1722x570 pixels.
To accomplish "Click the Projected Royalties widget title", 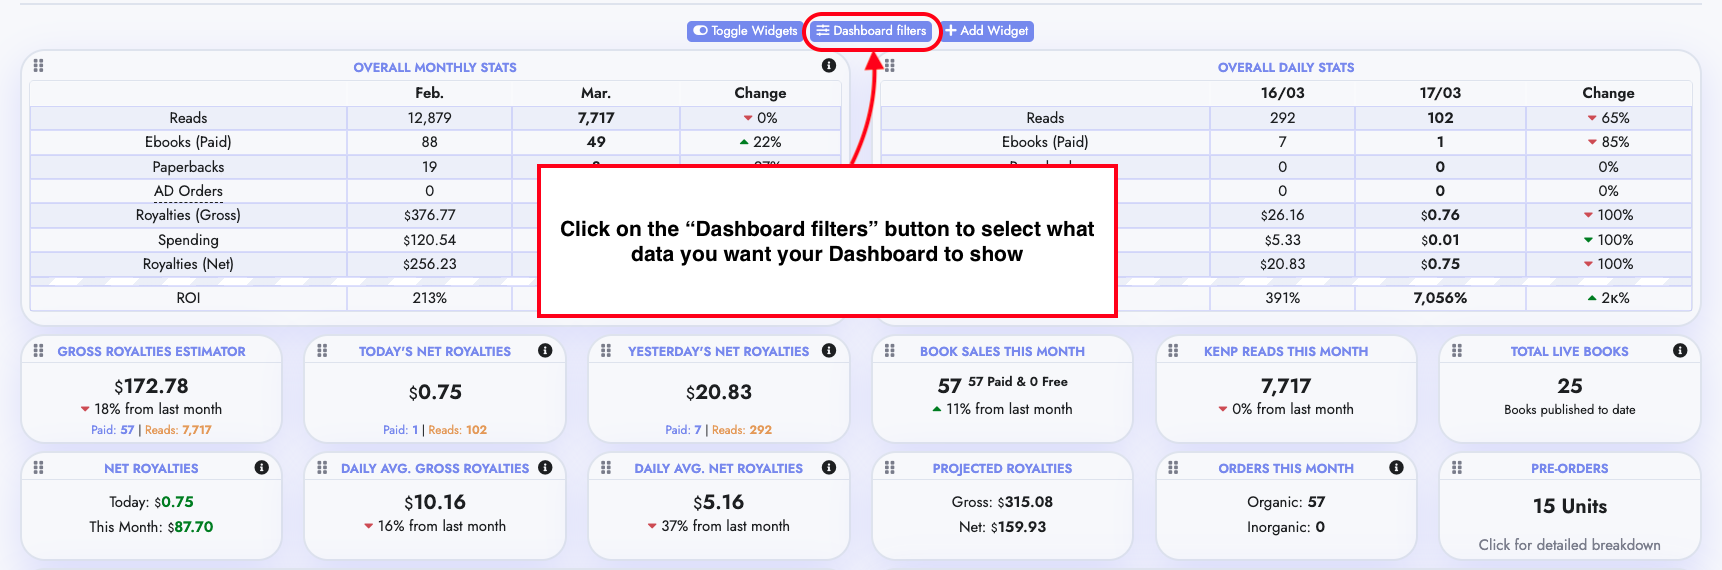I will [1002, 468].
